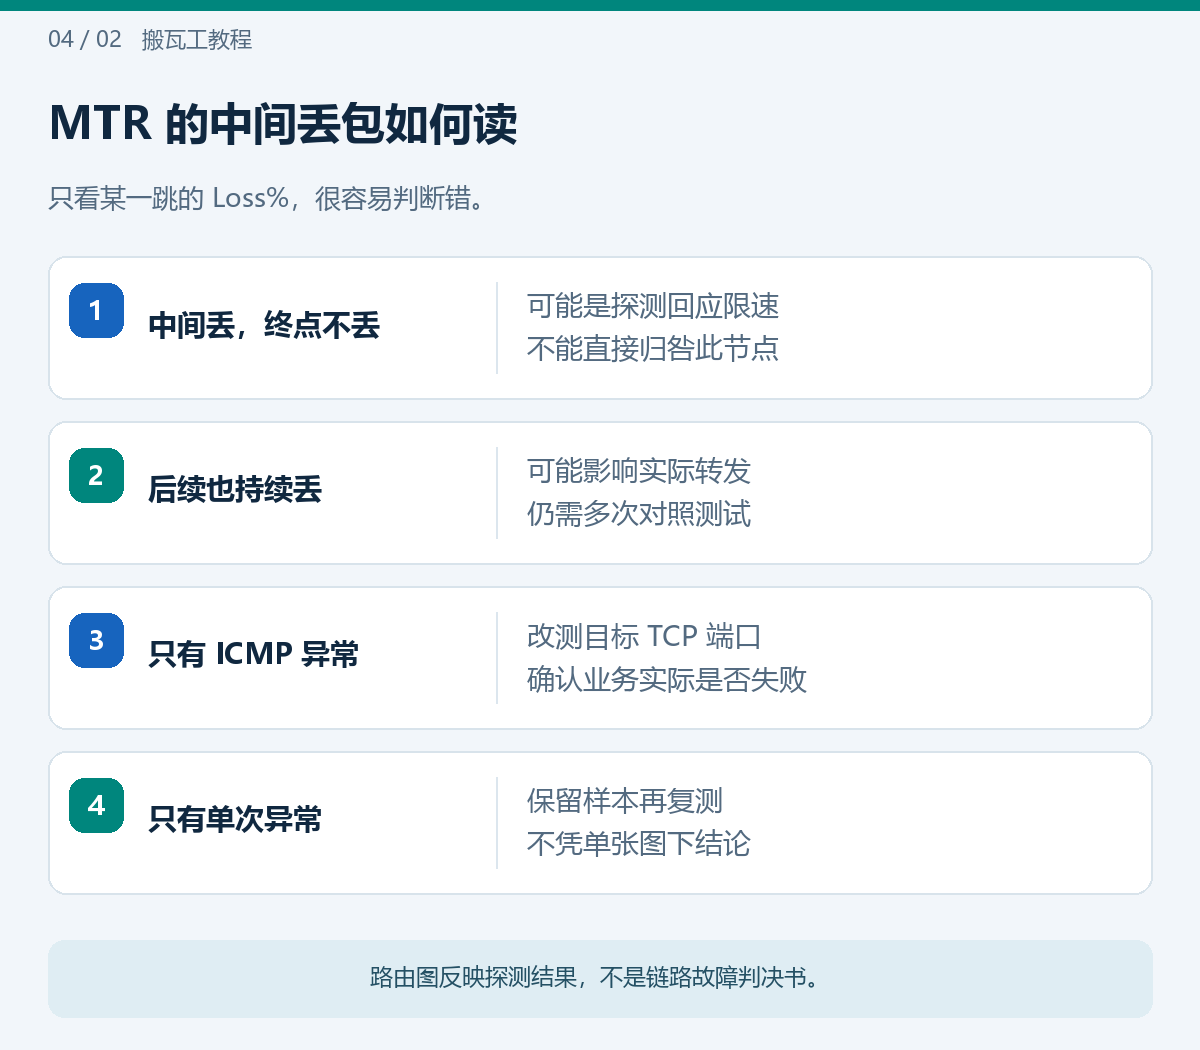Image resolution: width=1200 pixels, height=1050 pixels.
Task: Click the text '保留样本再复测'
Action: (x=625, y=801)
